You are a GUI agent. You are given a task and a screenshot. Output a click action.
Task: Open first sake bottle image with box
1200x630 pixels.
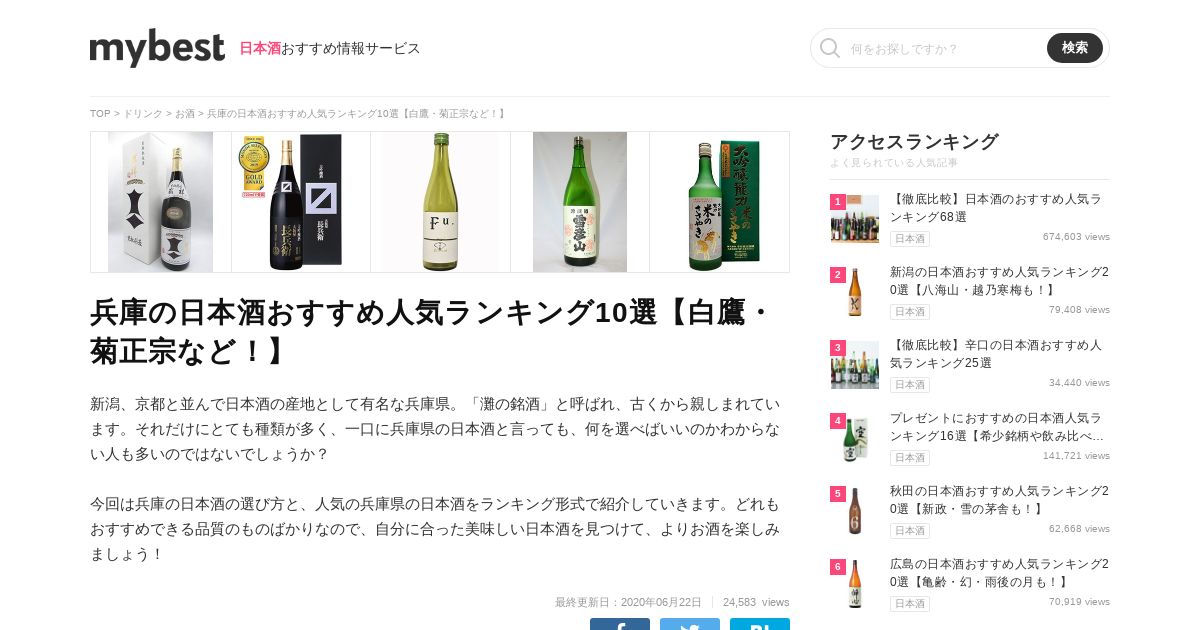coord(160,202)
